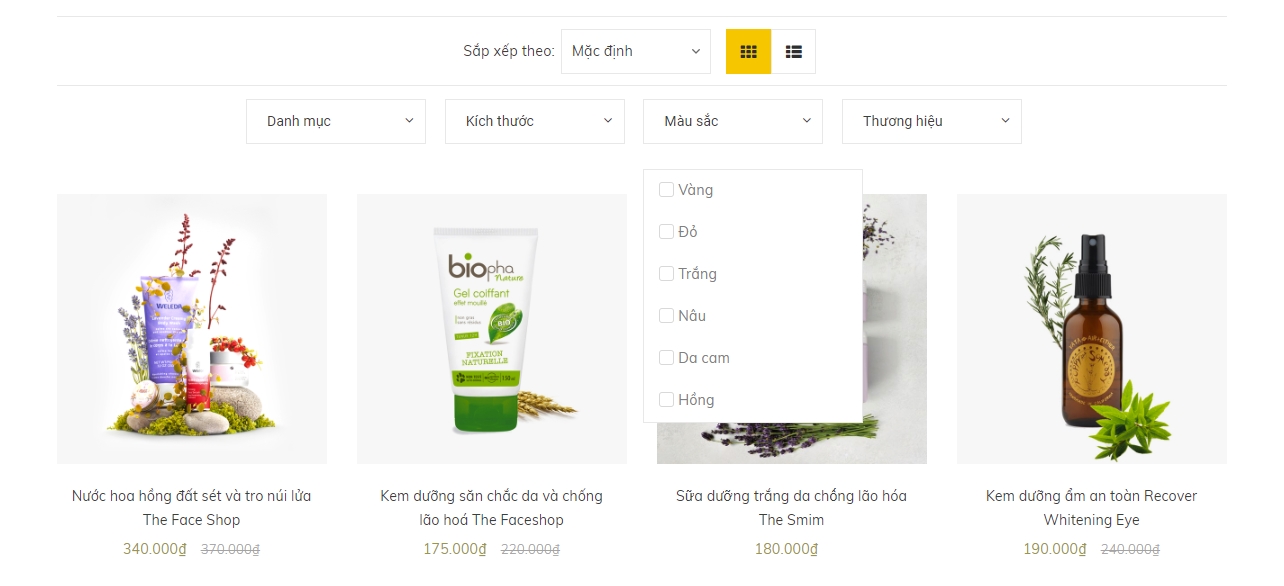The width and height of the screenshot is (1284, 586).
Task: Toggle the Da cam checkbox
Action: click(x=666, y=358)
